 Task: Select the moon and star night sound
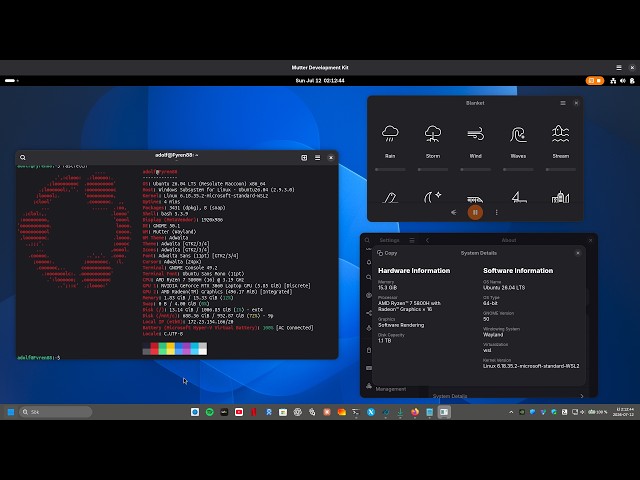click(433, 197)
